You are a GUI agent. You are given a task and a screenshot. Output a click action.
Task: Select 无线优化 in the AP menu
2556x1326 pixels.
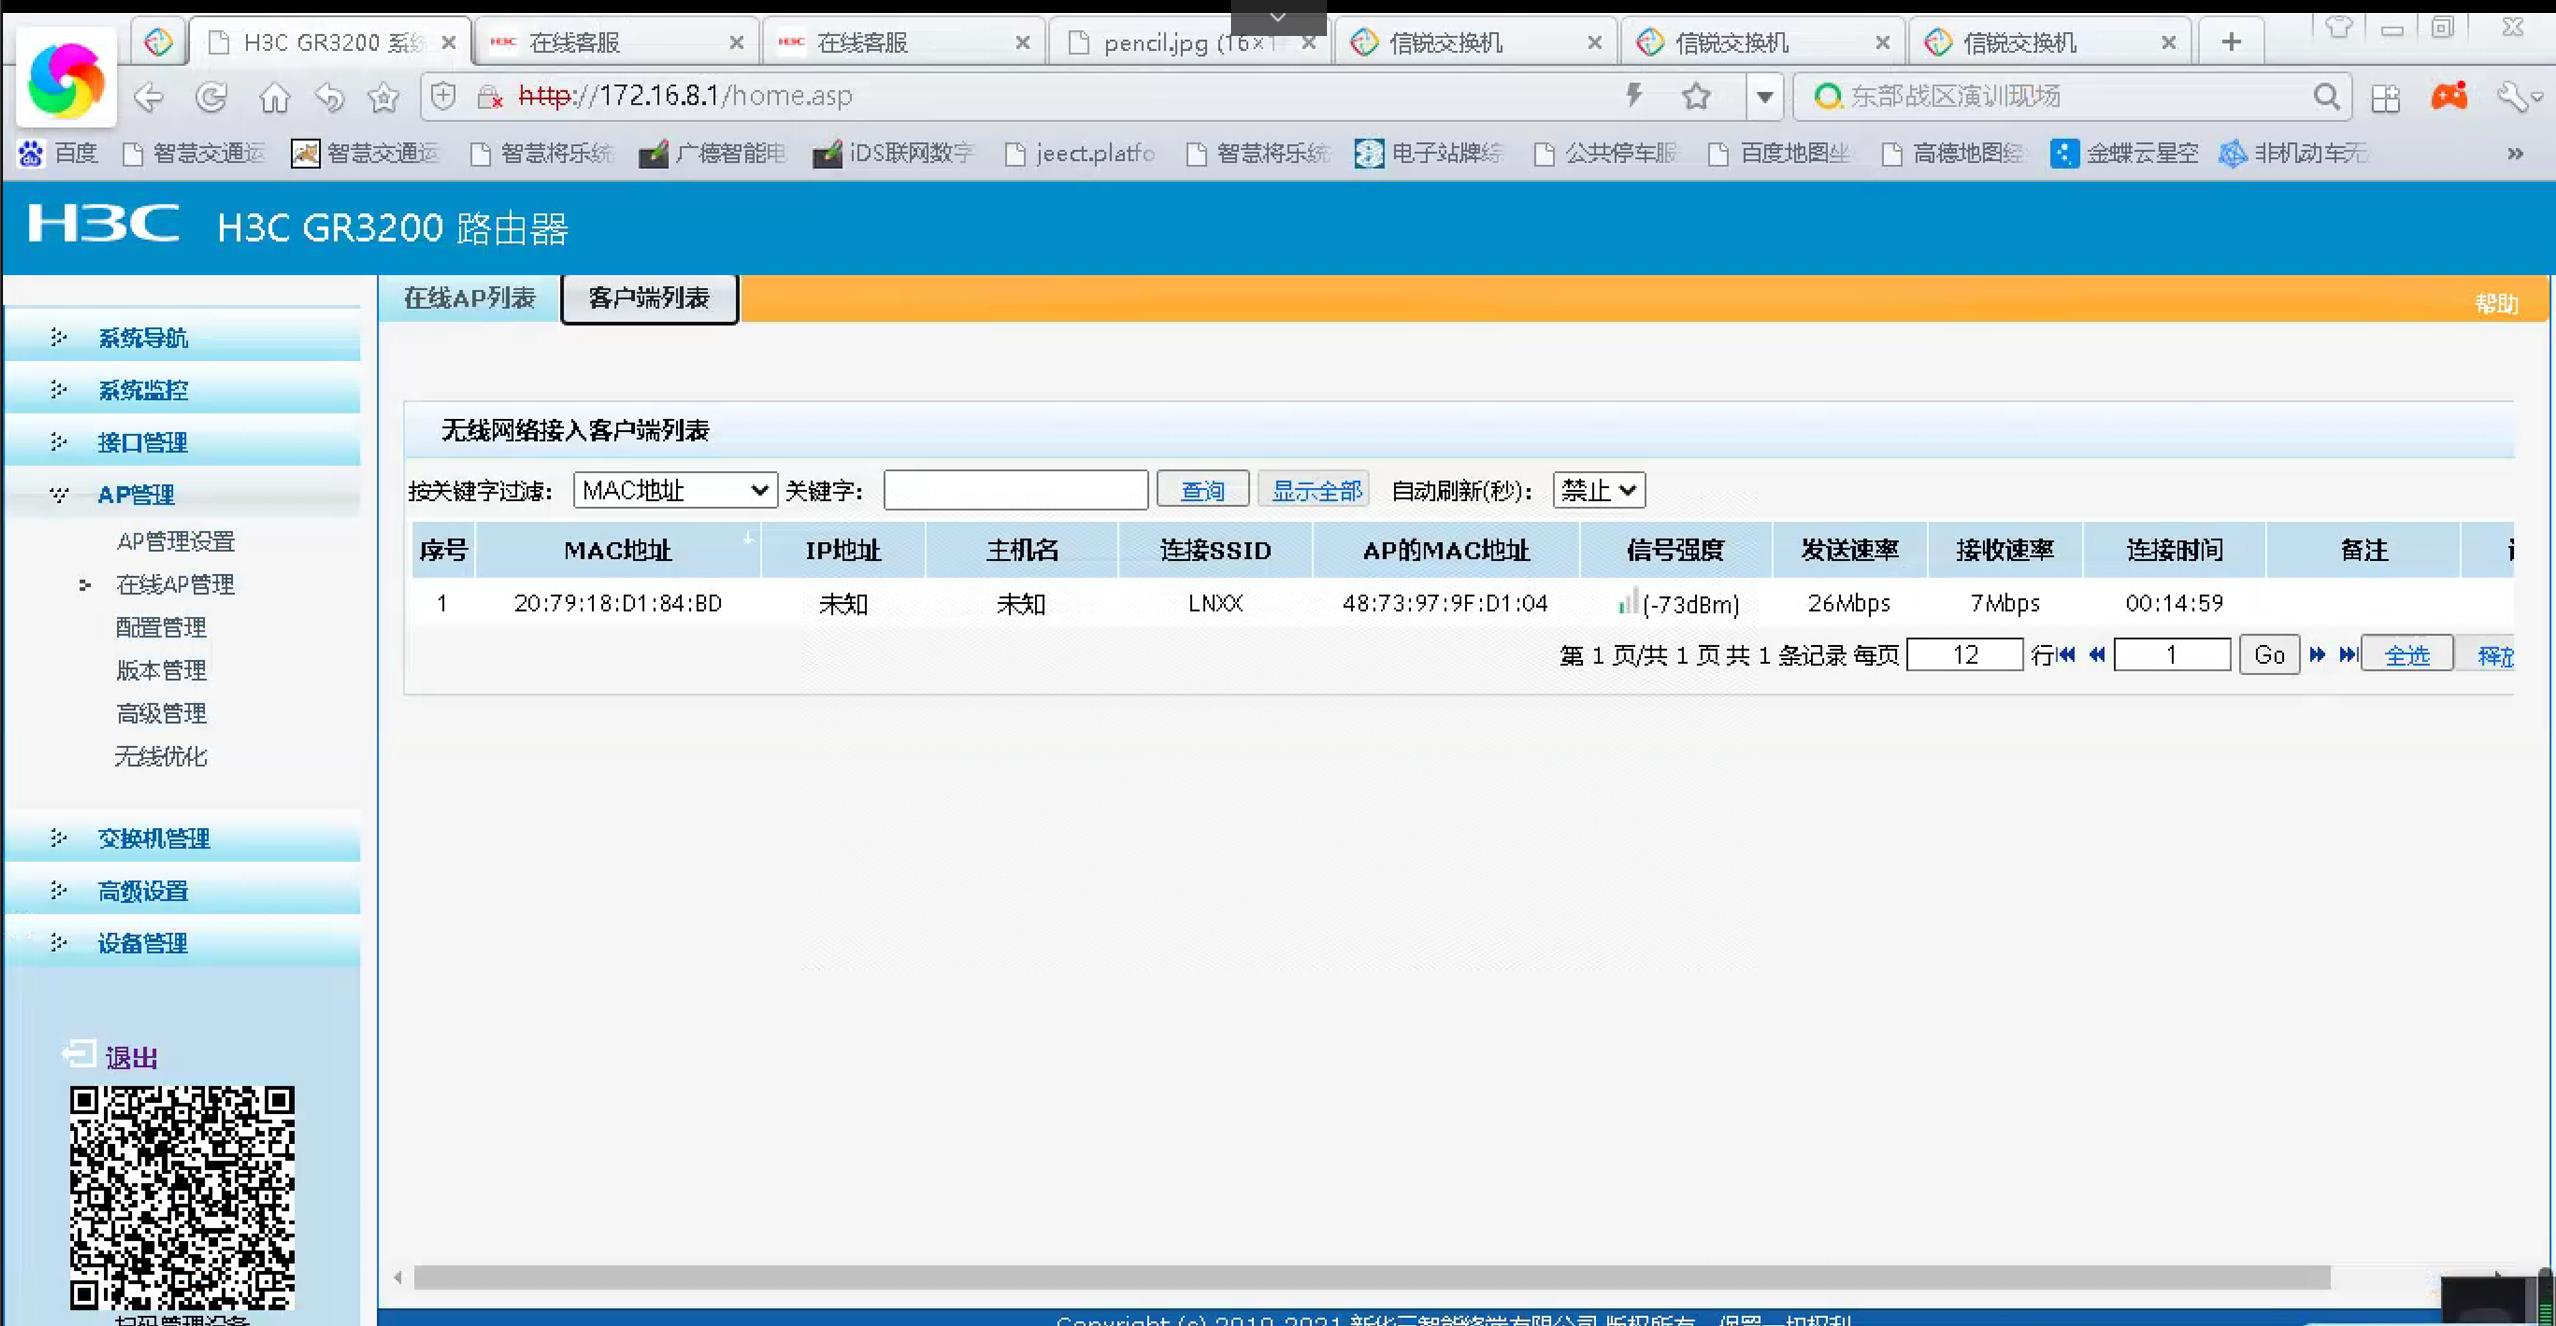point(160,756)
